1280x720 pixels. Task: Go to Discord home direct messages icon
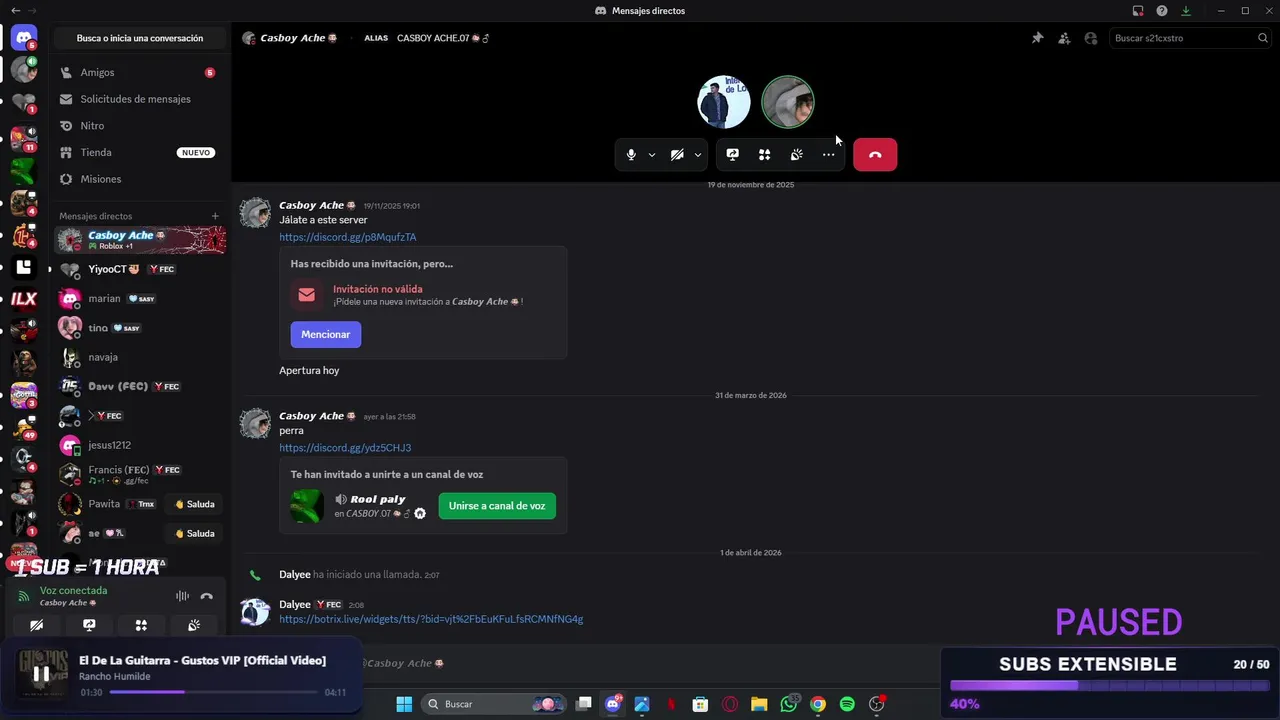(x=24, y=38)
